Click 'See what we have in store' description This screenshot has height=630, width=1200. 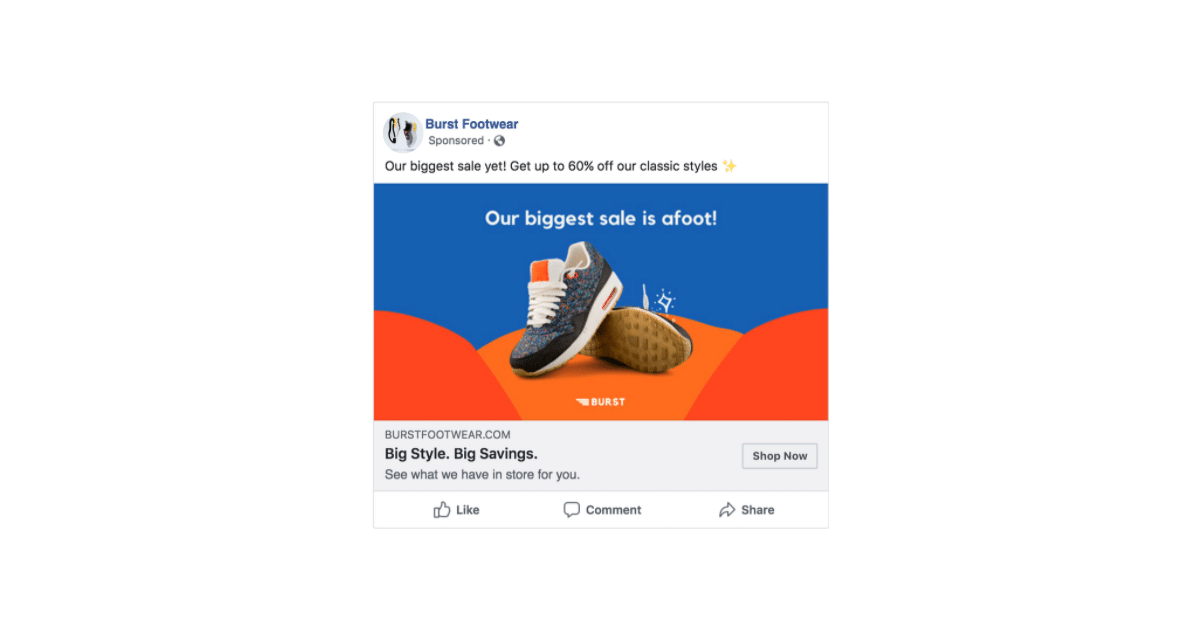click(x=482, y=475)
